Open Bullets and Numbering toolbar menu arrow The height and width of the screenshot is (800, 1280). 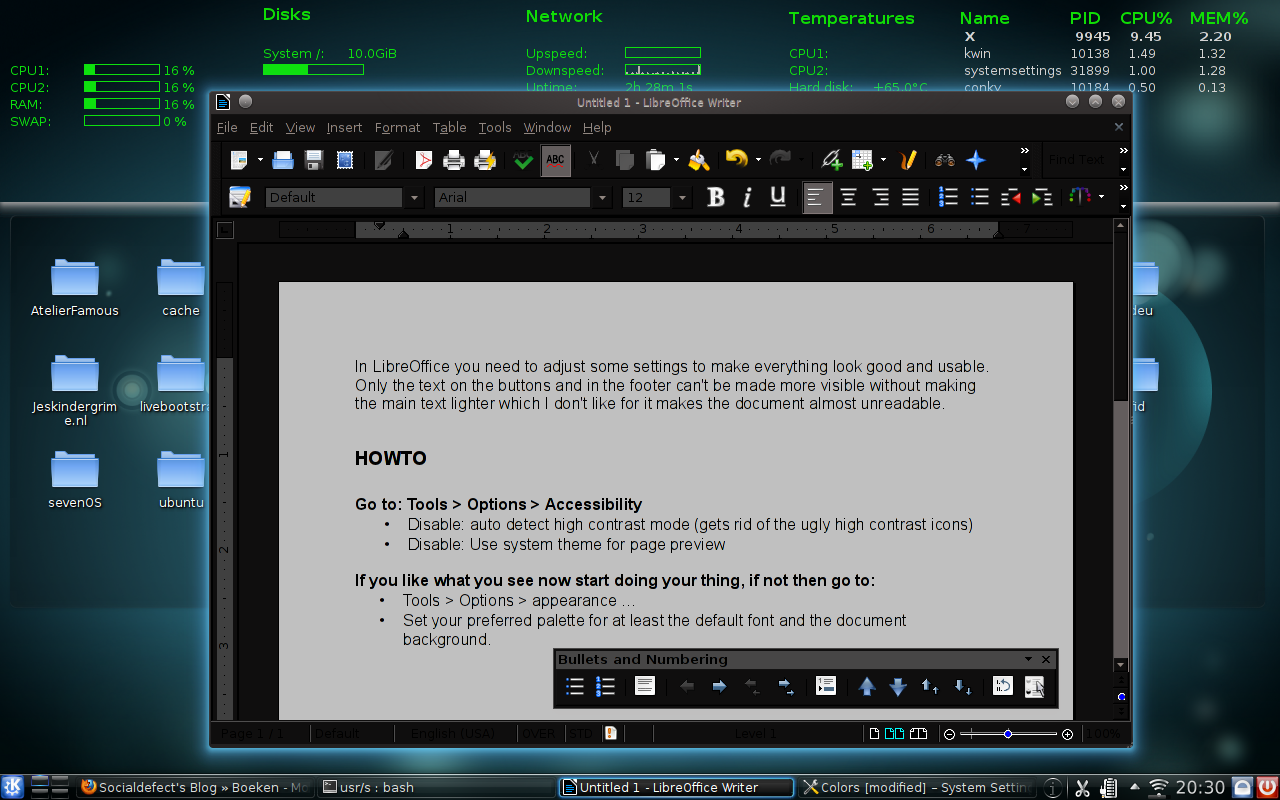(x=1028, y=660)
